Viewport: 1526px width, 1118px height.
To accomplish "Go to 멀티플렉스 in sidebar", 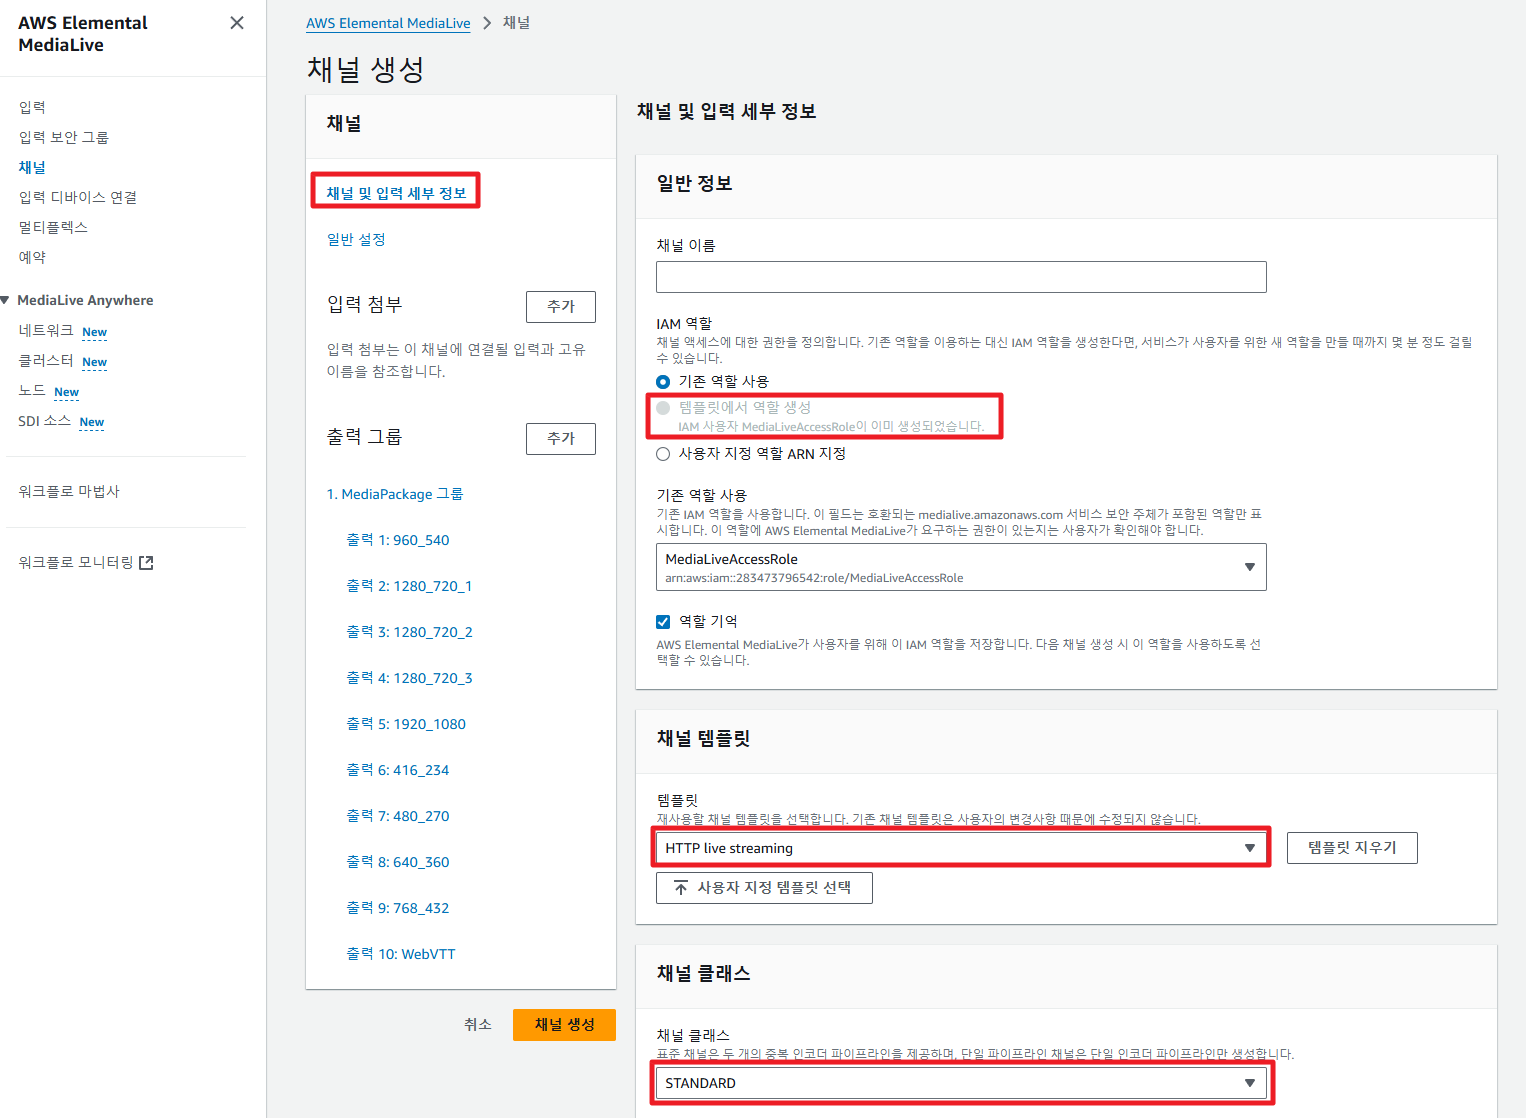I will [x=53, y=227].
